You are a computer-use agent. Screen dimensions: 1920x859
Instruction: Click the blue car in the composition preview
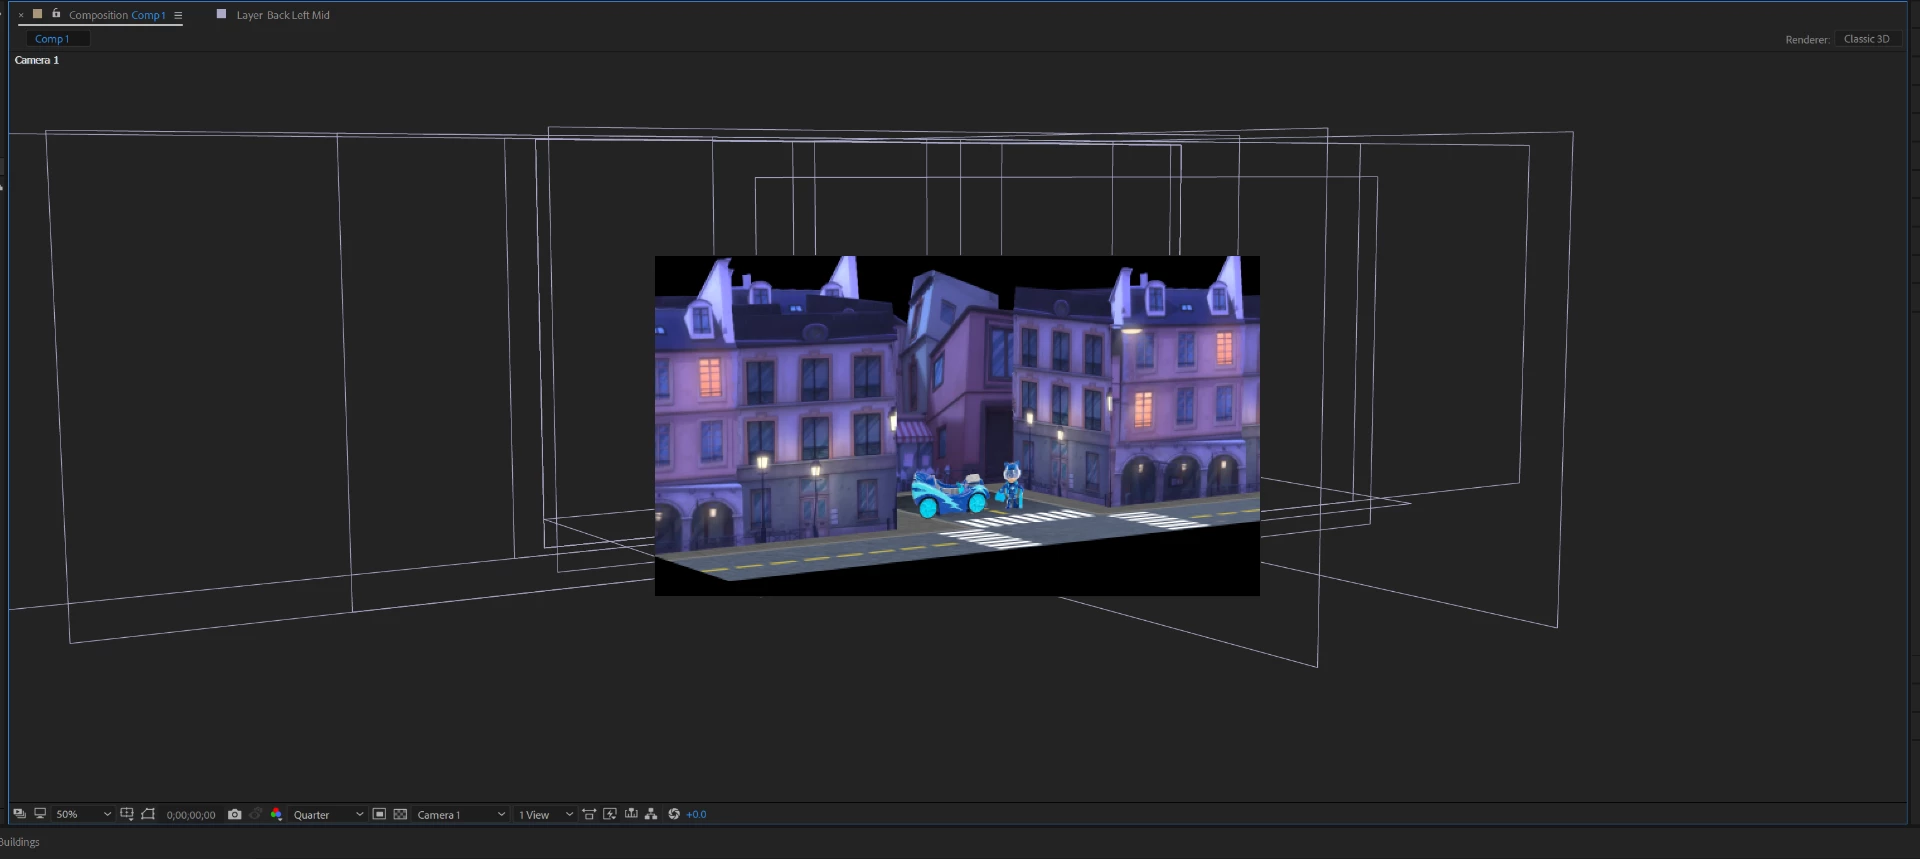[949, 493]
